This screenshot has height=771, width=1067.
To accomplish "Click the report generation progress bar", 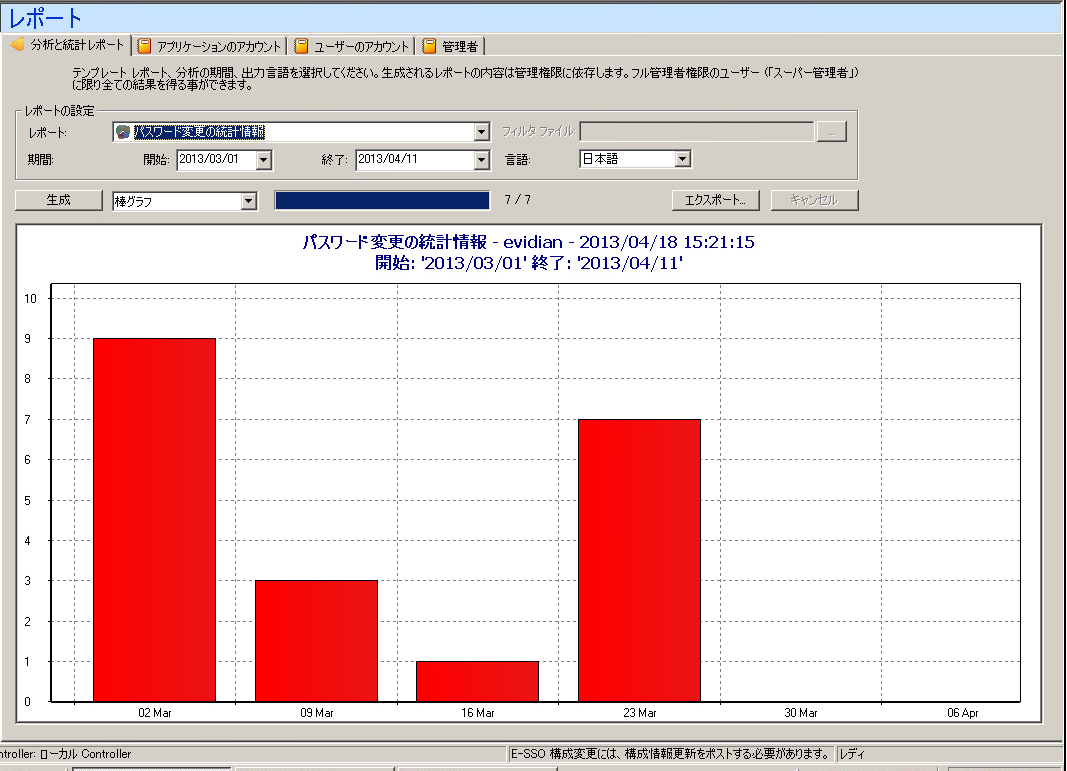I will 382,201.
